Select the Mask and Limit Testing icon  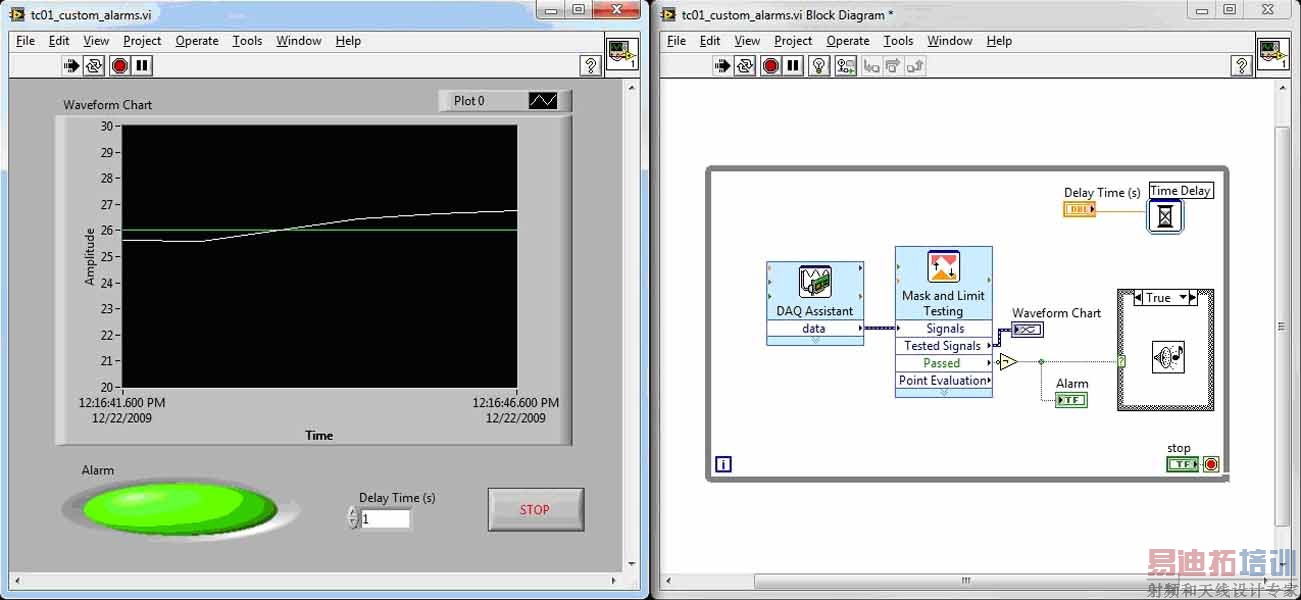coord(943,267)
